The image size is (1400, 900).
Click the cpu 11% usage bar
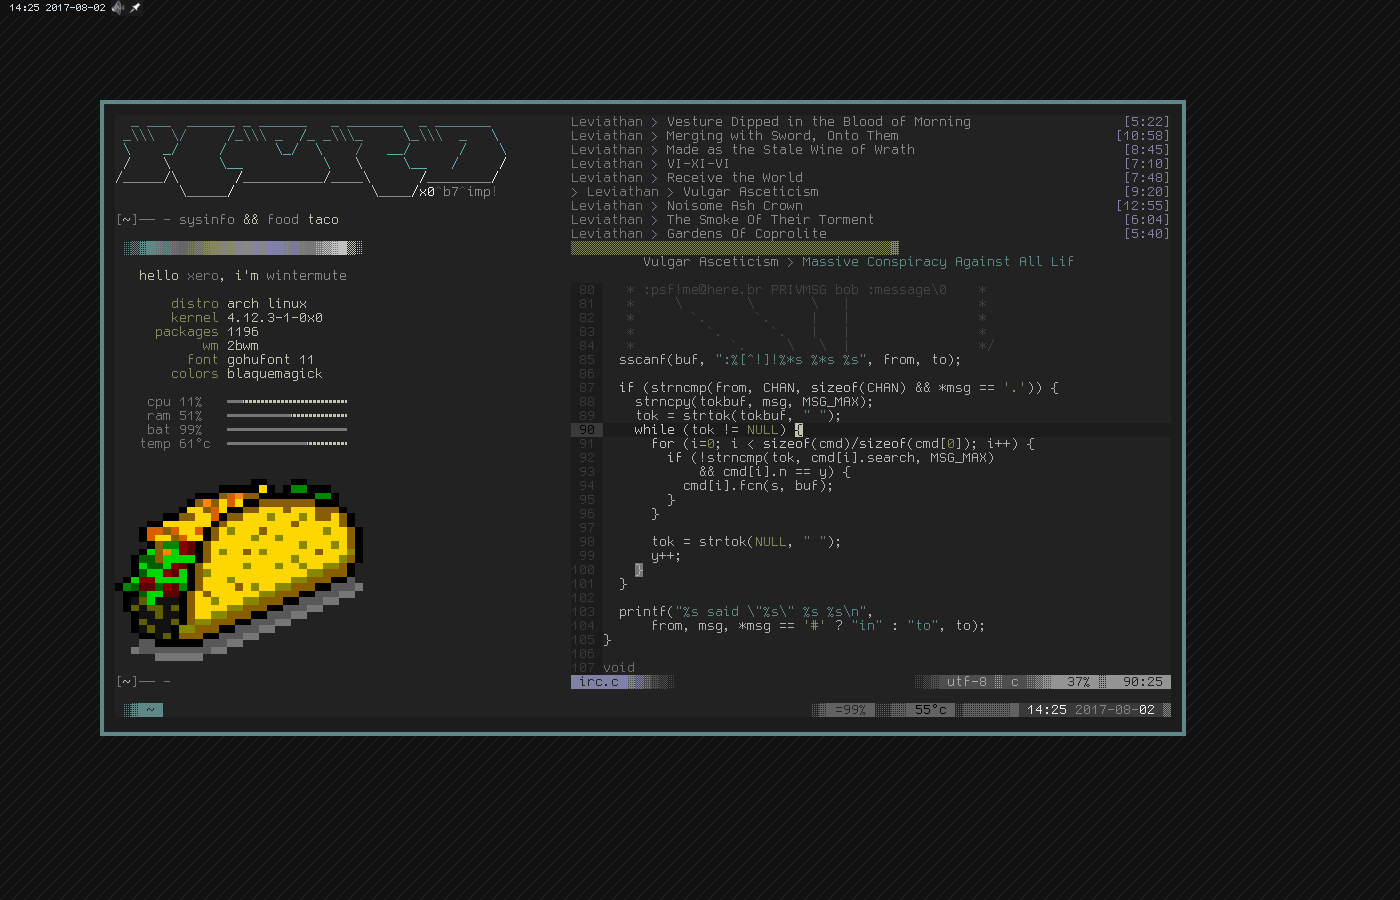click(286, 402)
